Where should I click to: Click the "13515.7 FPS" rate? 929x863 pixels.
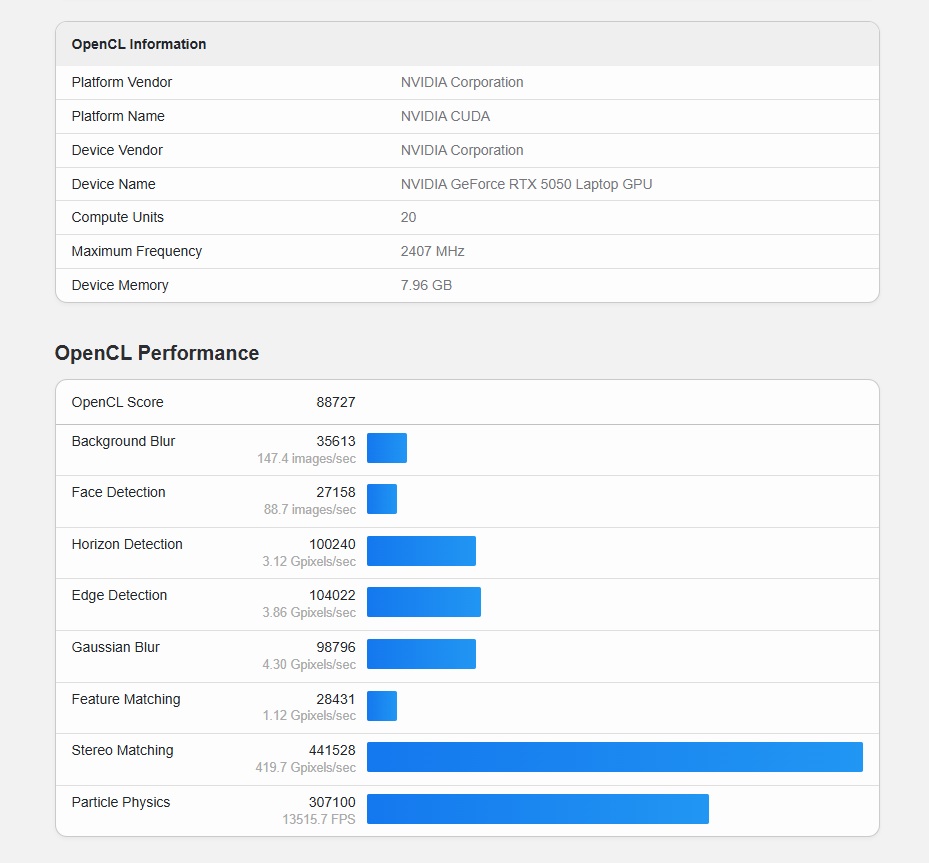(x=319, y=820)
